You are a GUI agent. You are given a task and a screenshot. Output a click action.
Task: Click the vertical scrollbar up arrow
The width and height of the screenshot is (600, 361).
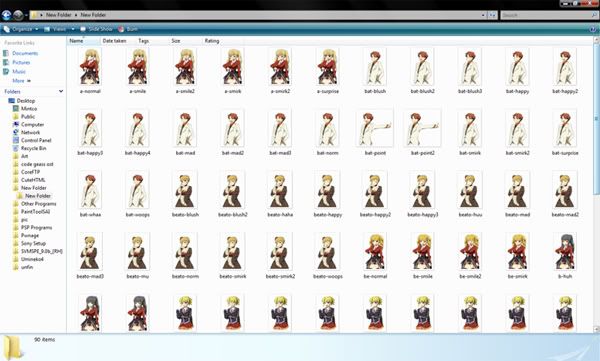pos(597,40)
